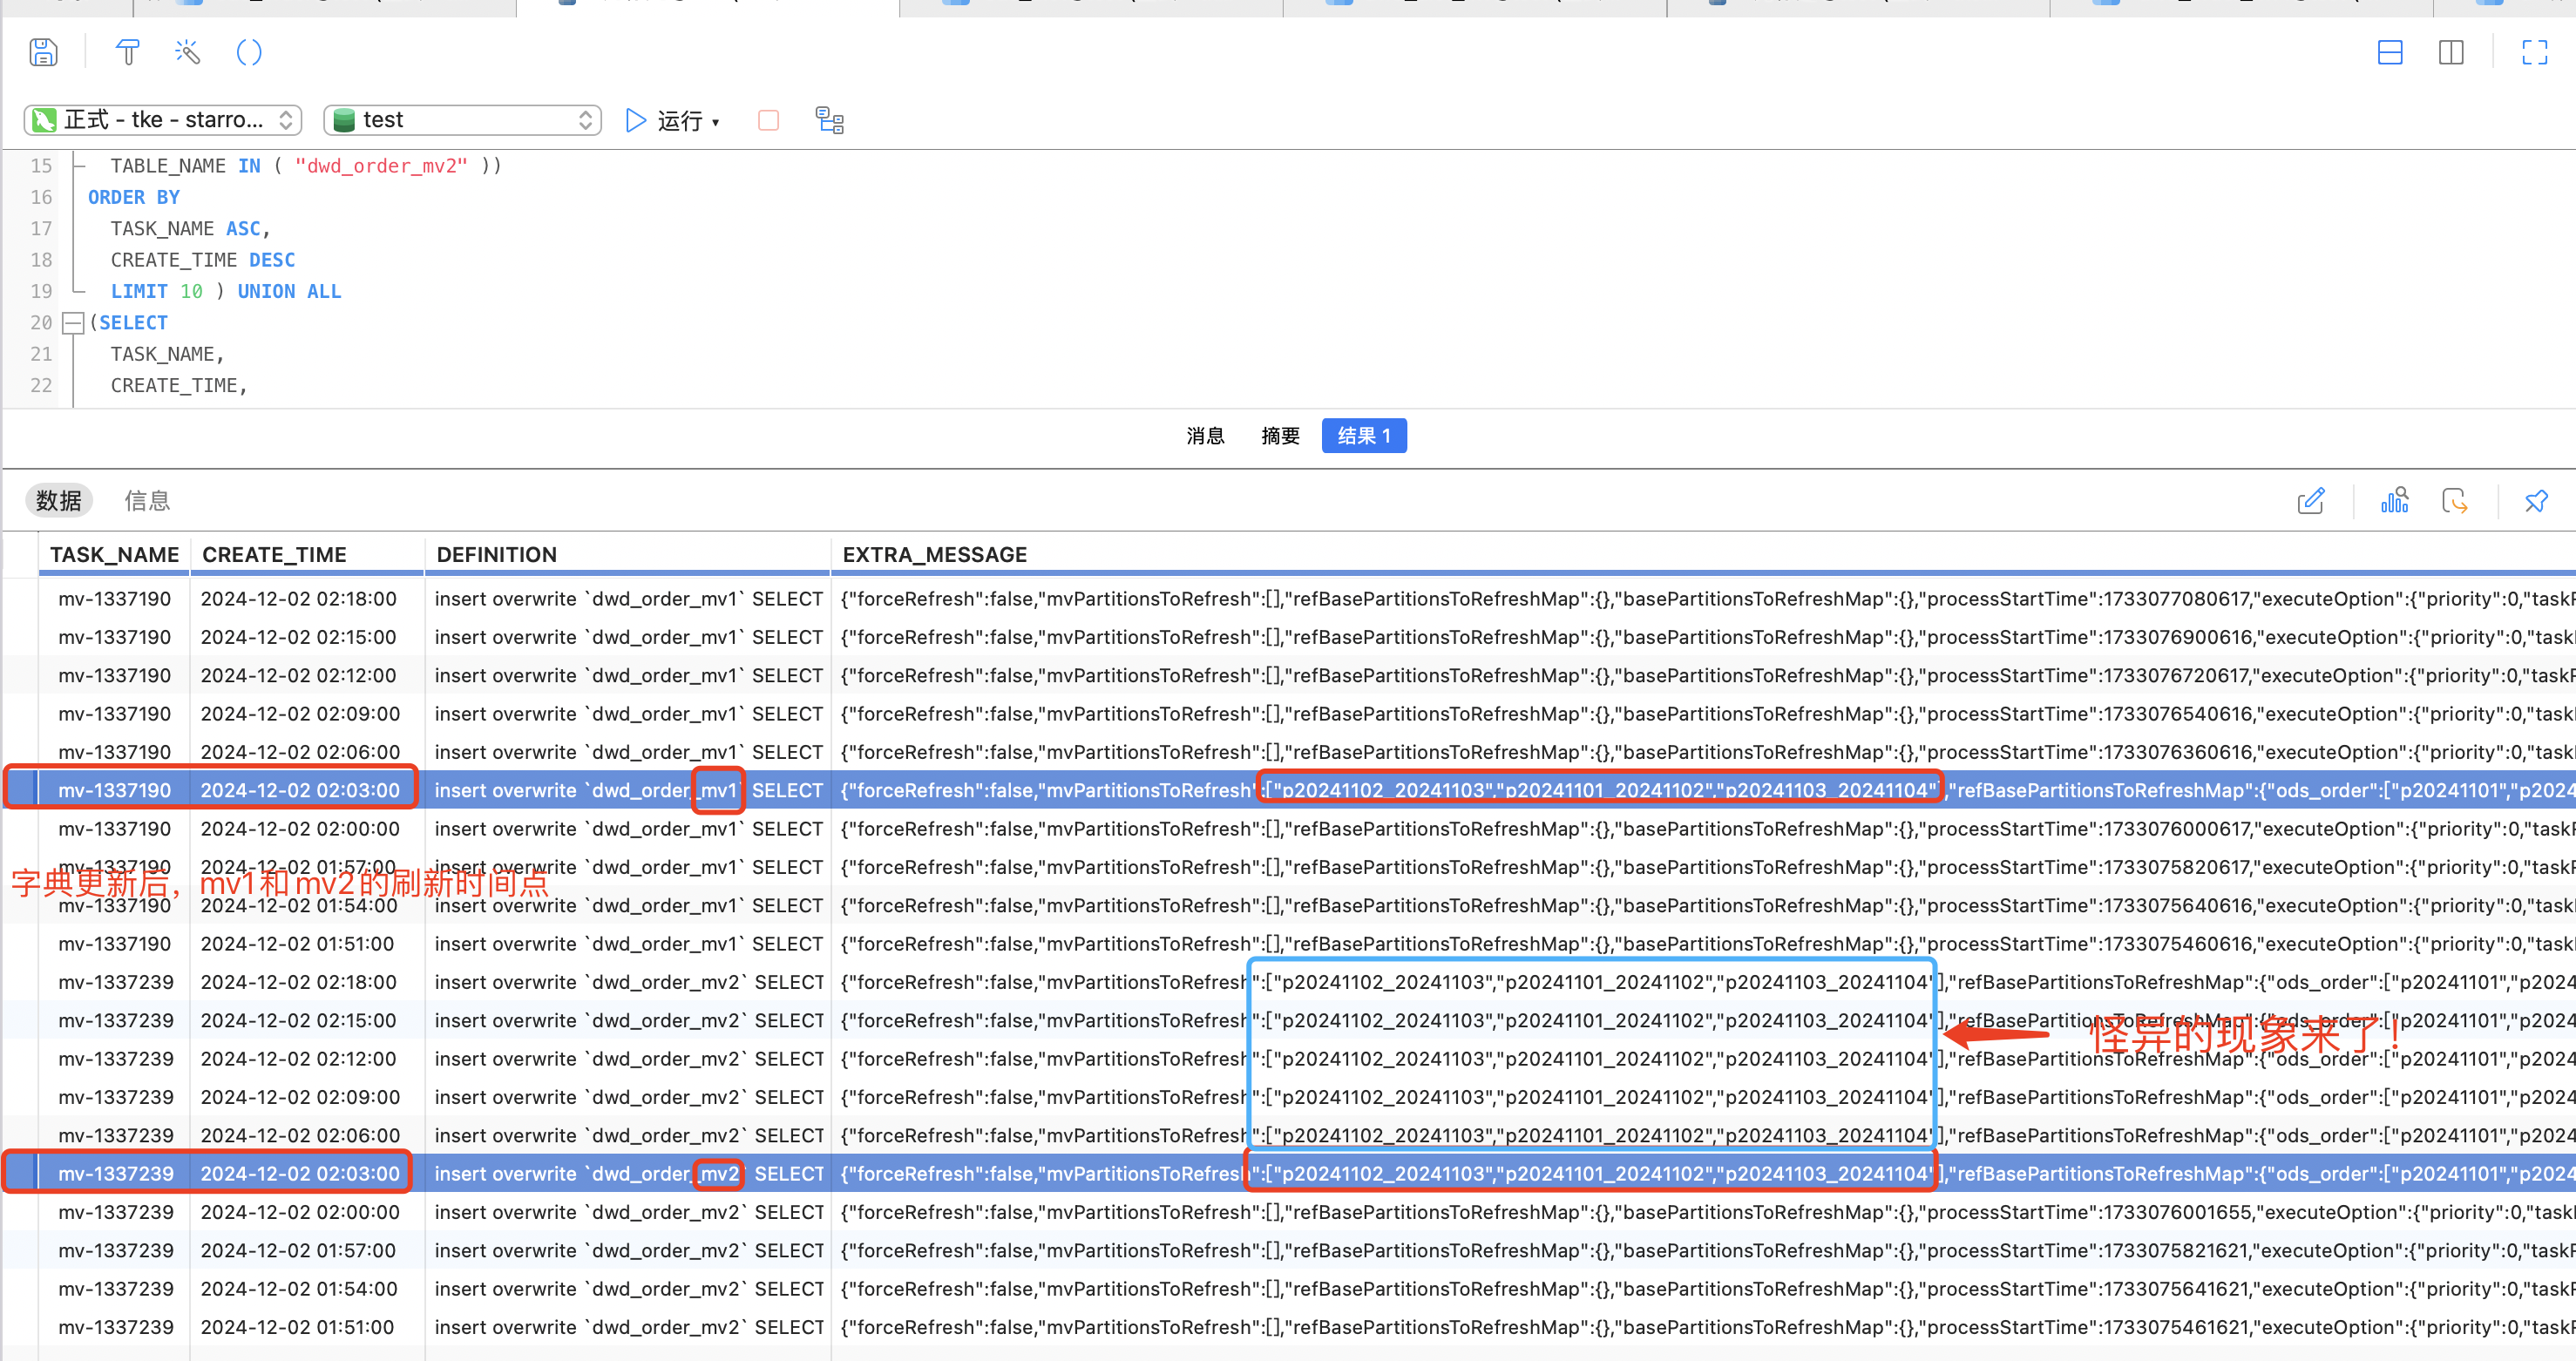Select the 结果 1 tab
This screenshot has height=1361, width=2576.
coord(1364,436)
